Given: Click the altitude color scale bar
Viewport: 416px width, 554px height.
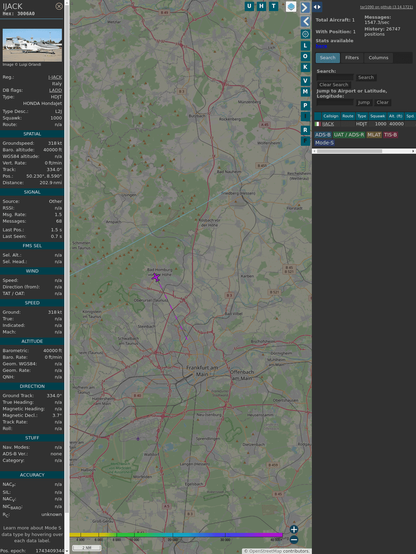Looking at the screenshot, I should tap(176, 535).
